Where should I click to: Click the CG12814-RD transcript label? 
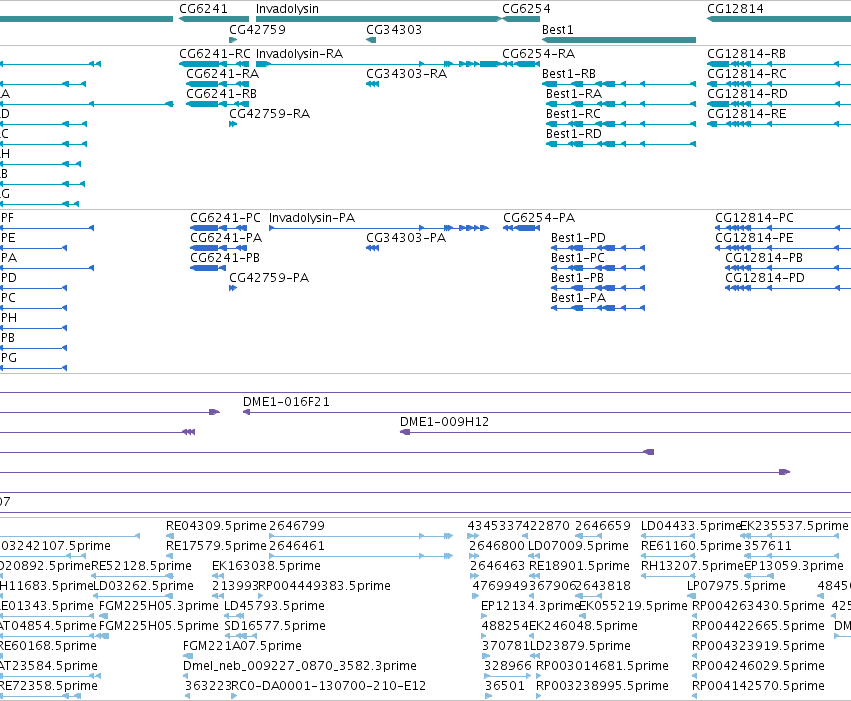click(747, 93)
